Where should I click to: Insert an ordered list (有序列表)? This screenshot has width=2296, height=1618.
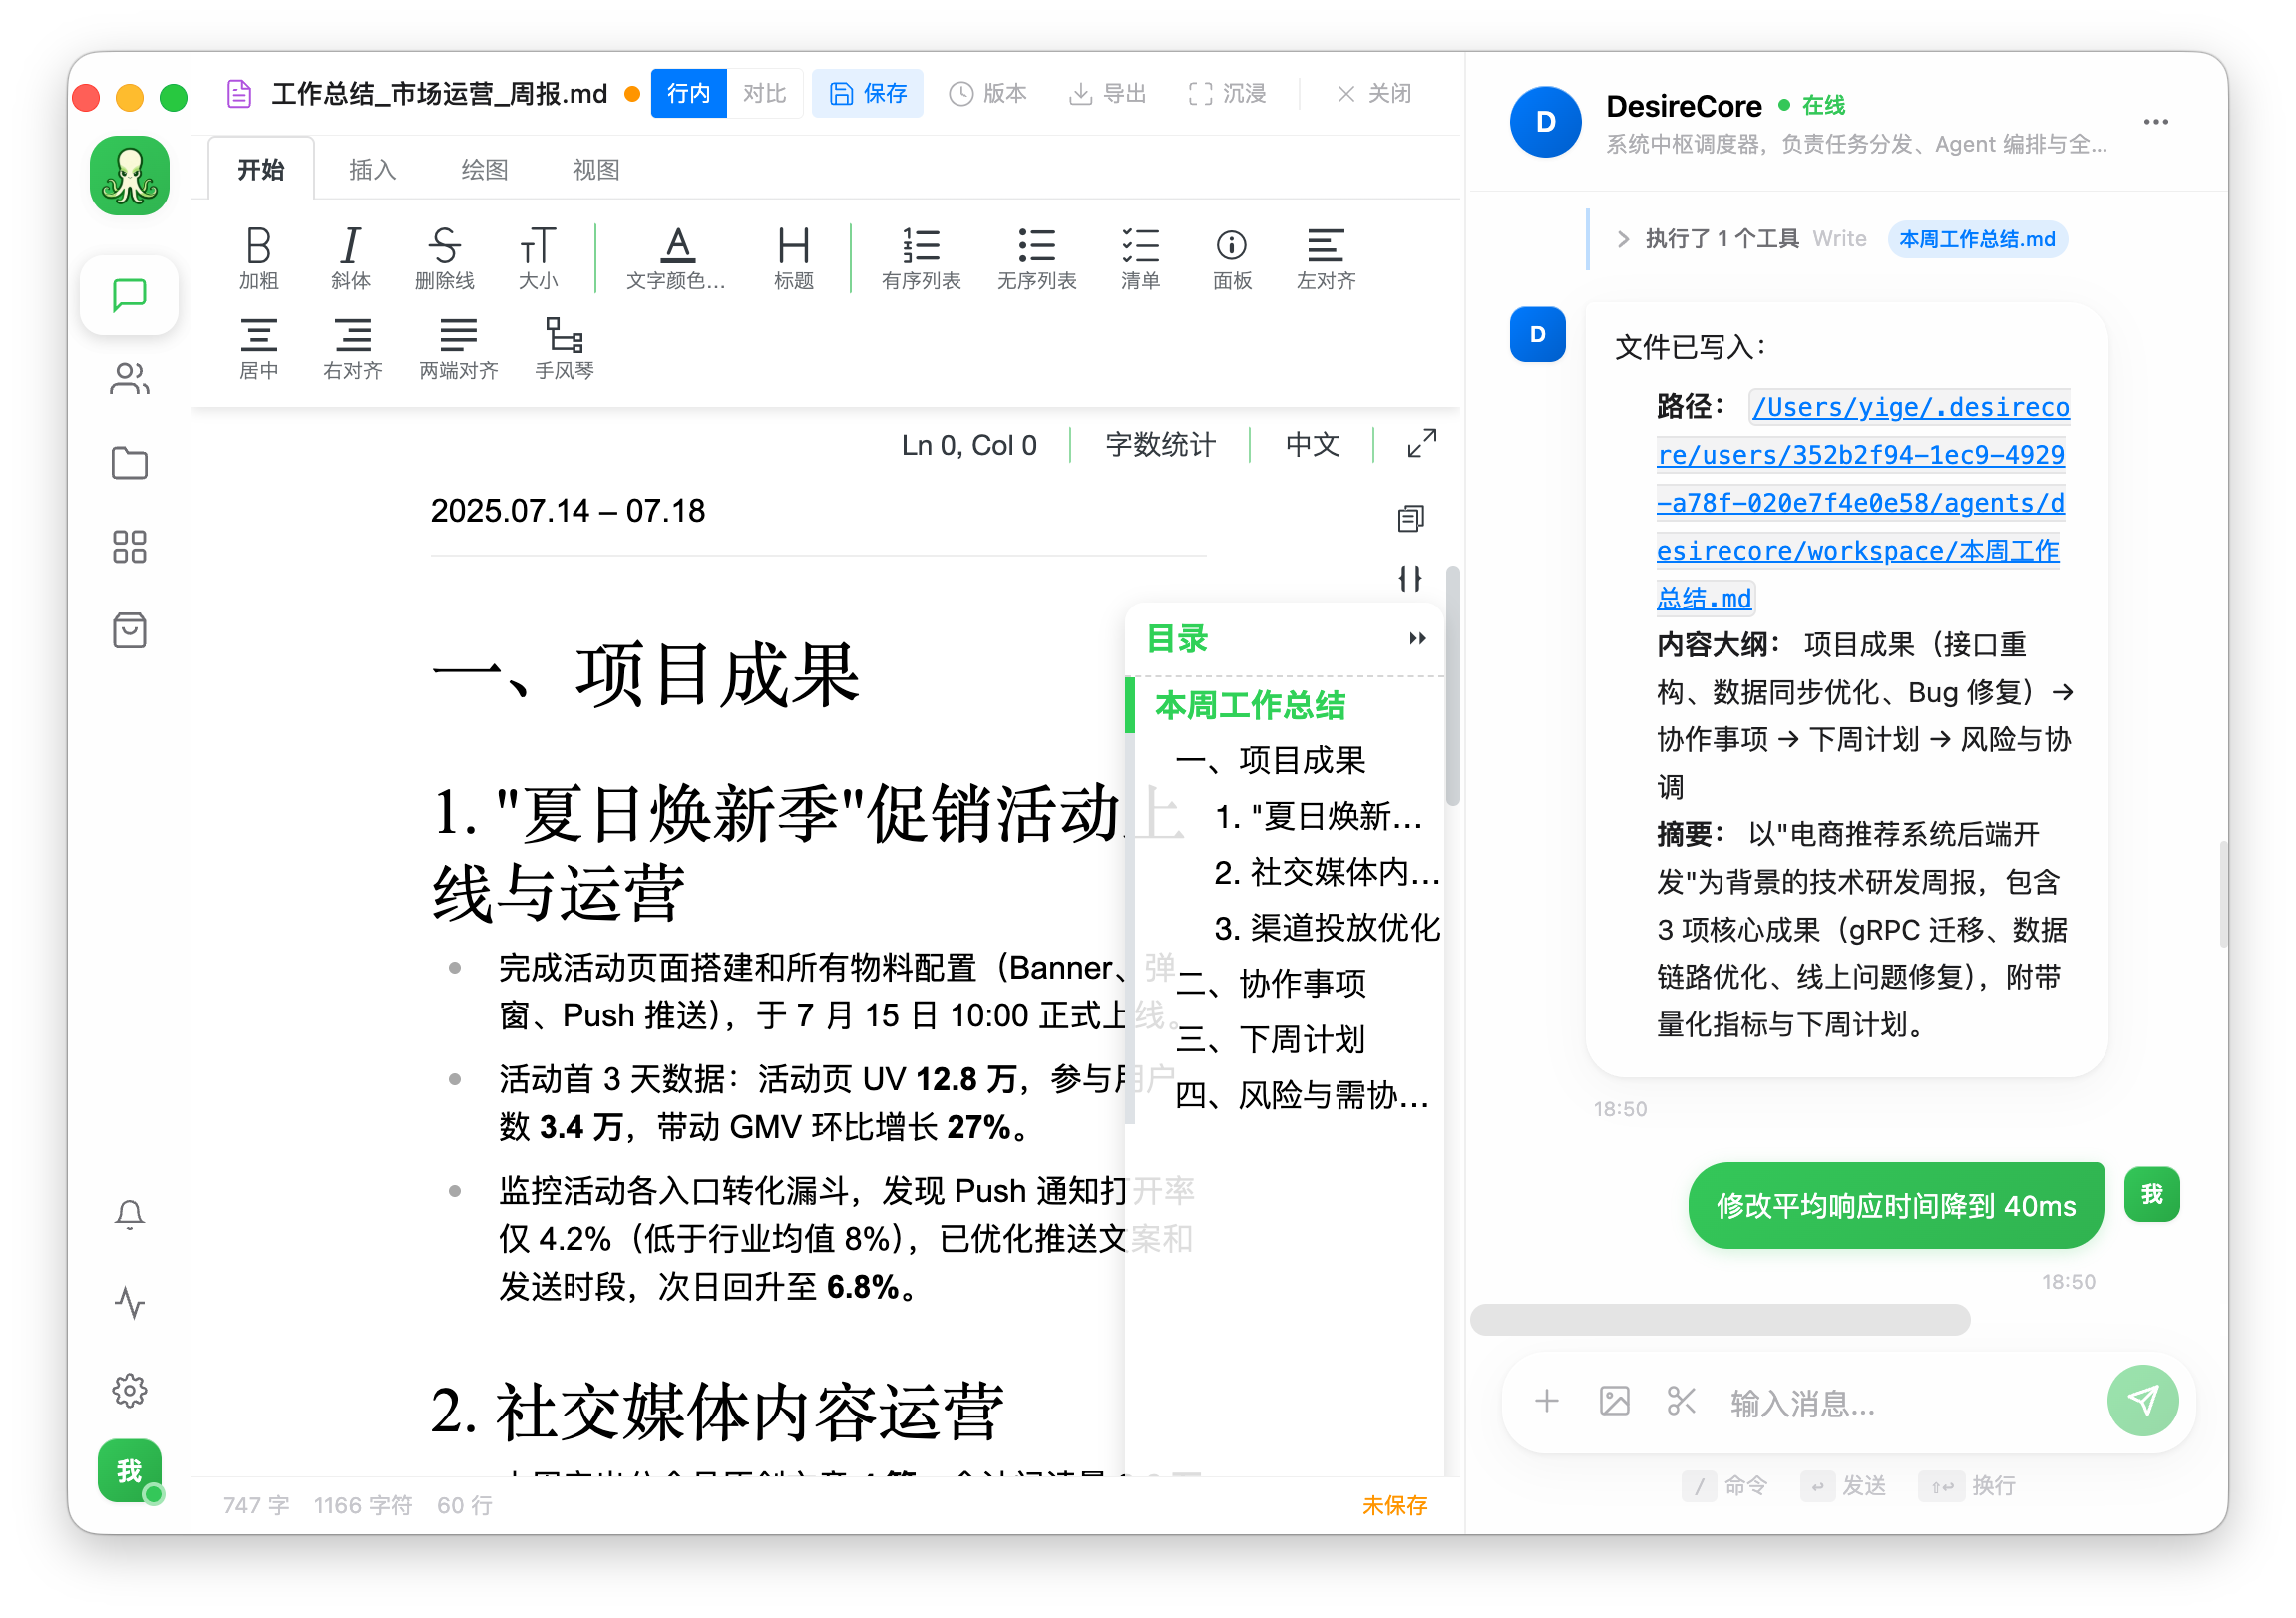point(920,258)
